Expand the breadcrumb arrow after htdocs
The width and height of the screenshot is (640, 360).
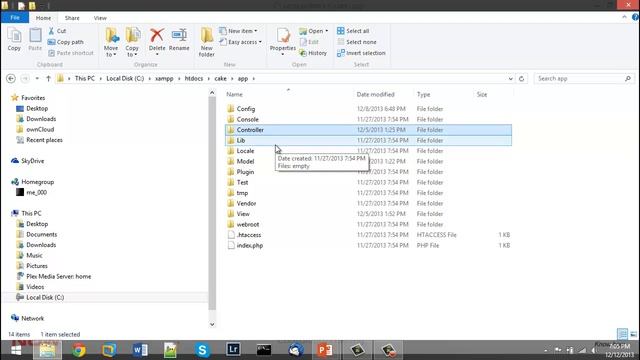pyautogui.click(x=209, y=78)
